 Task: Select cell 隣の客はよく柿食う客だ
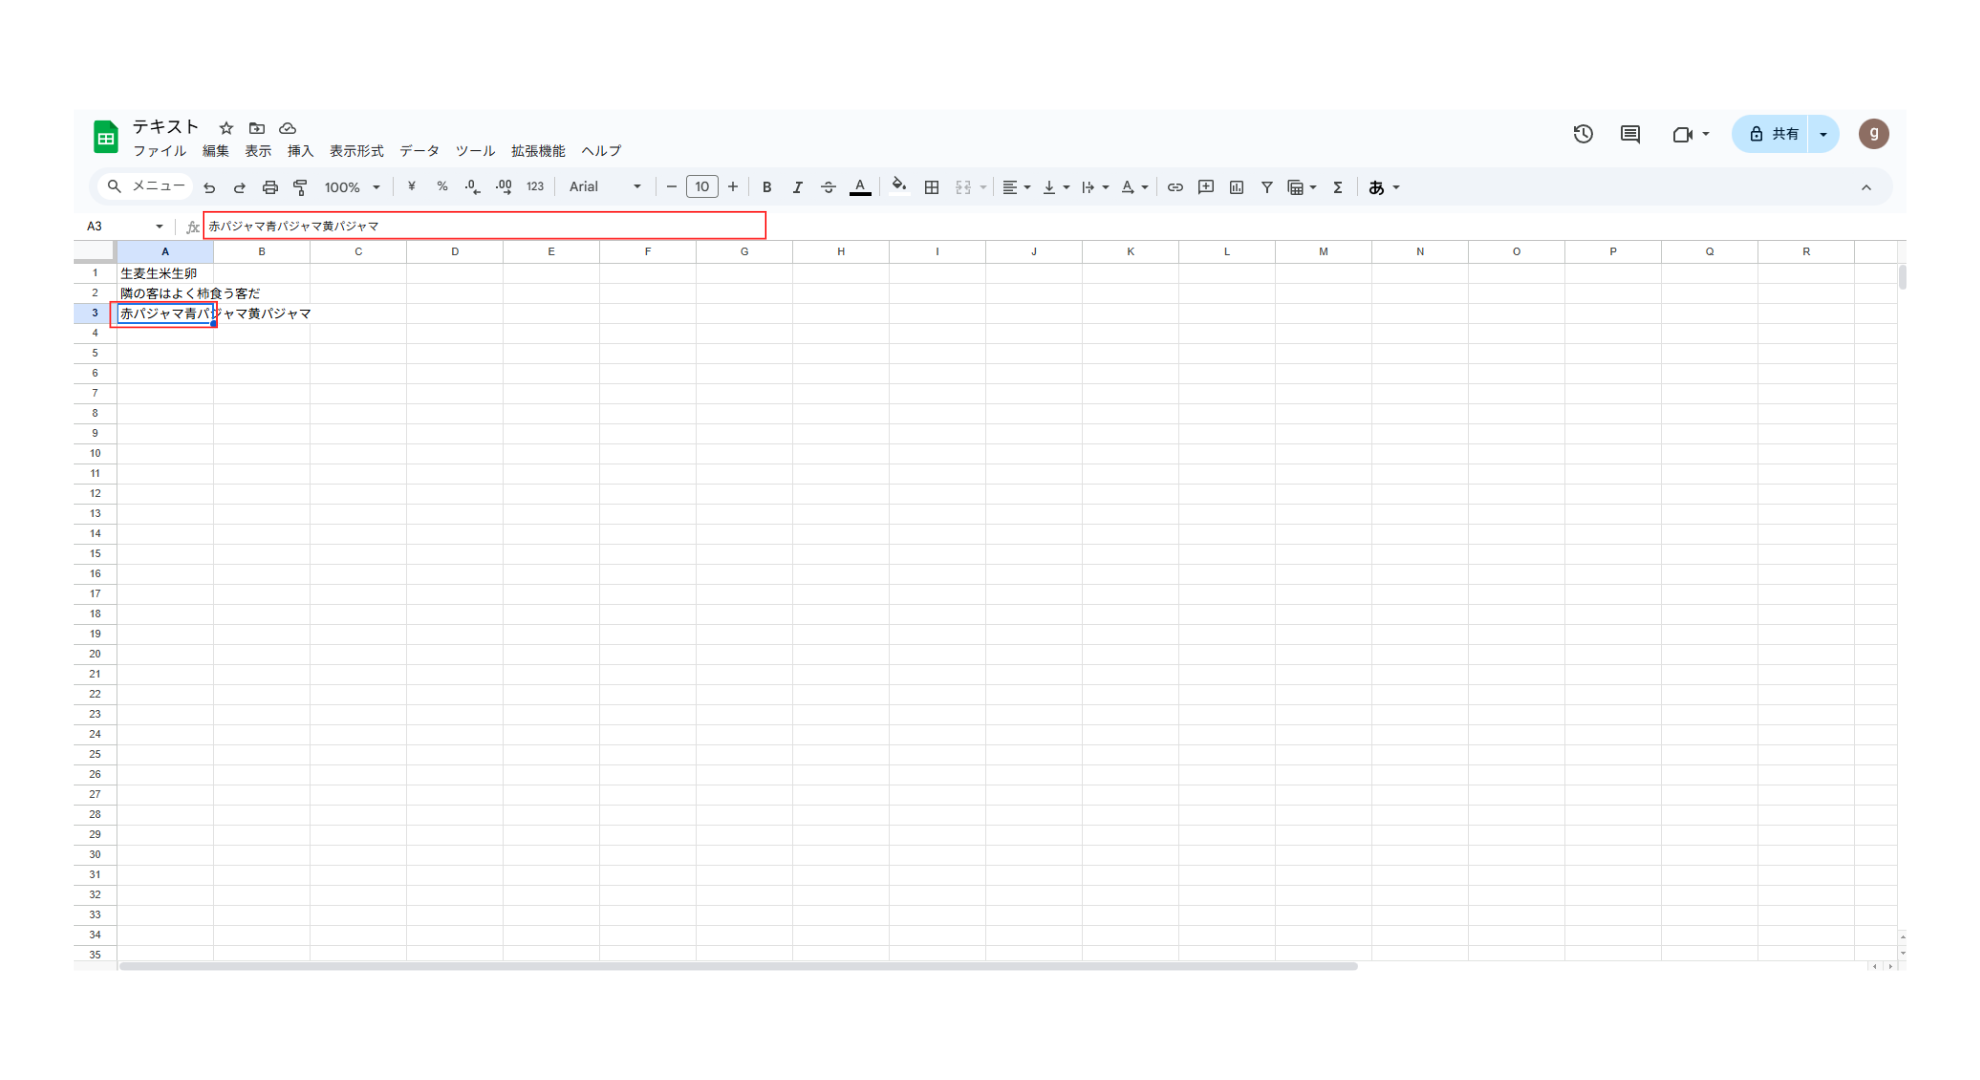[x=165, y=293]
